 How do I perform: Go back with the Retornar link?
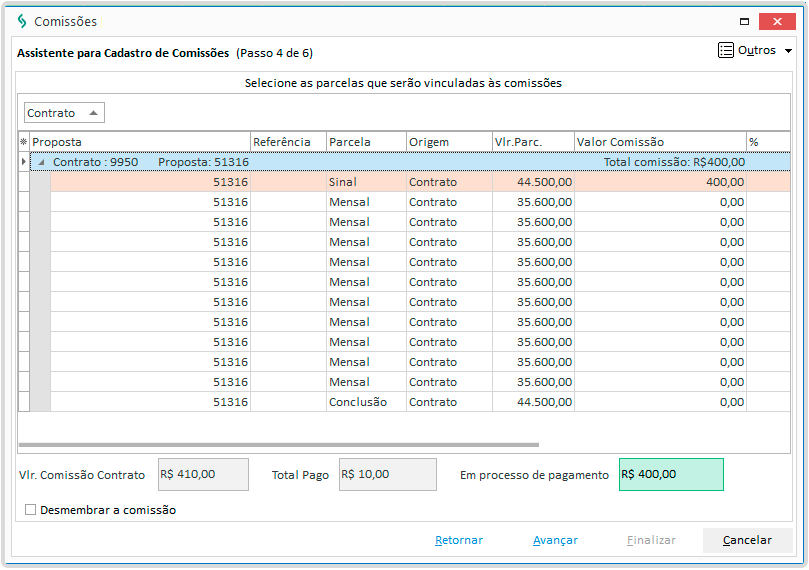[x=459, y=540]
